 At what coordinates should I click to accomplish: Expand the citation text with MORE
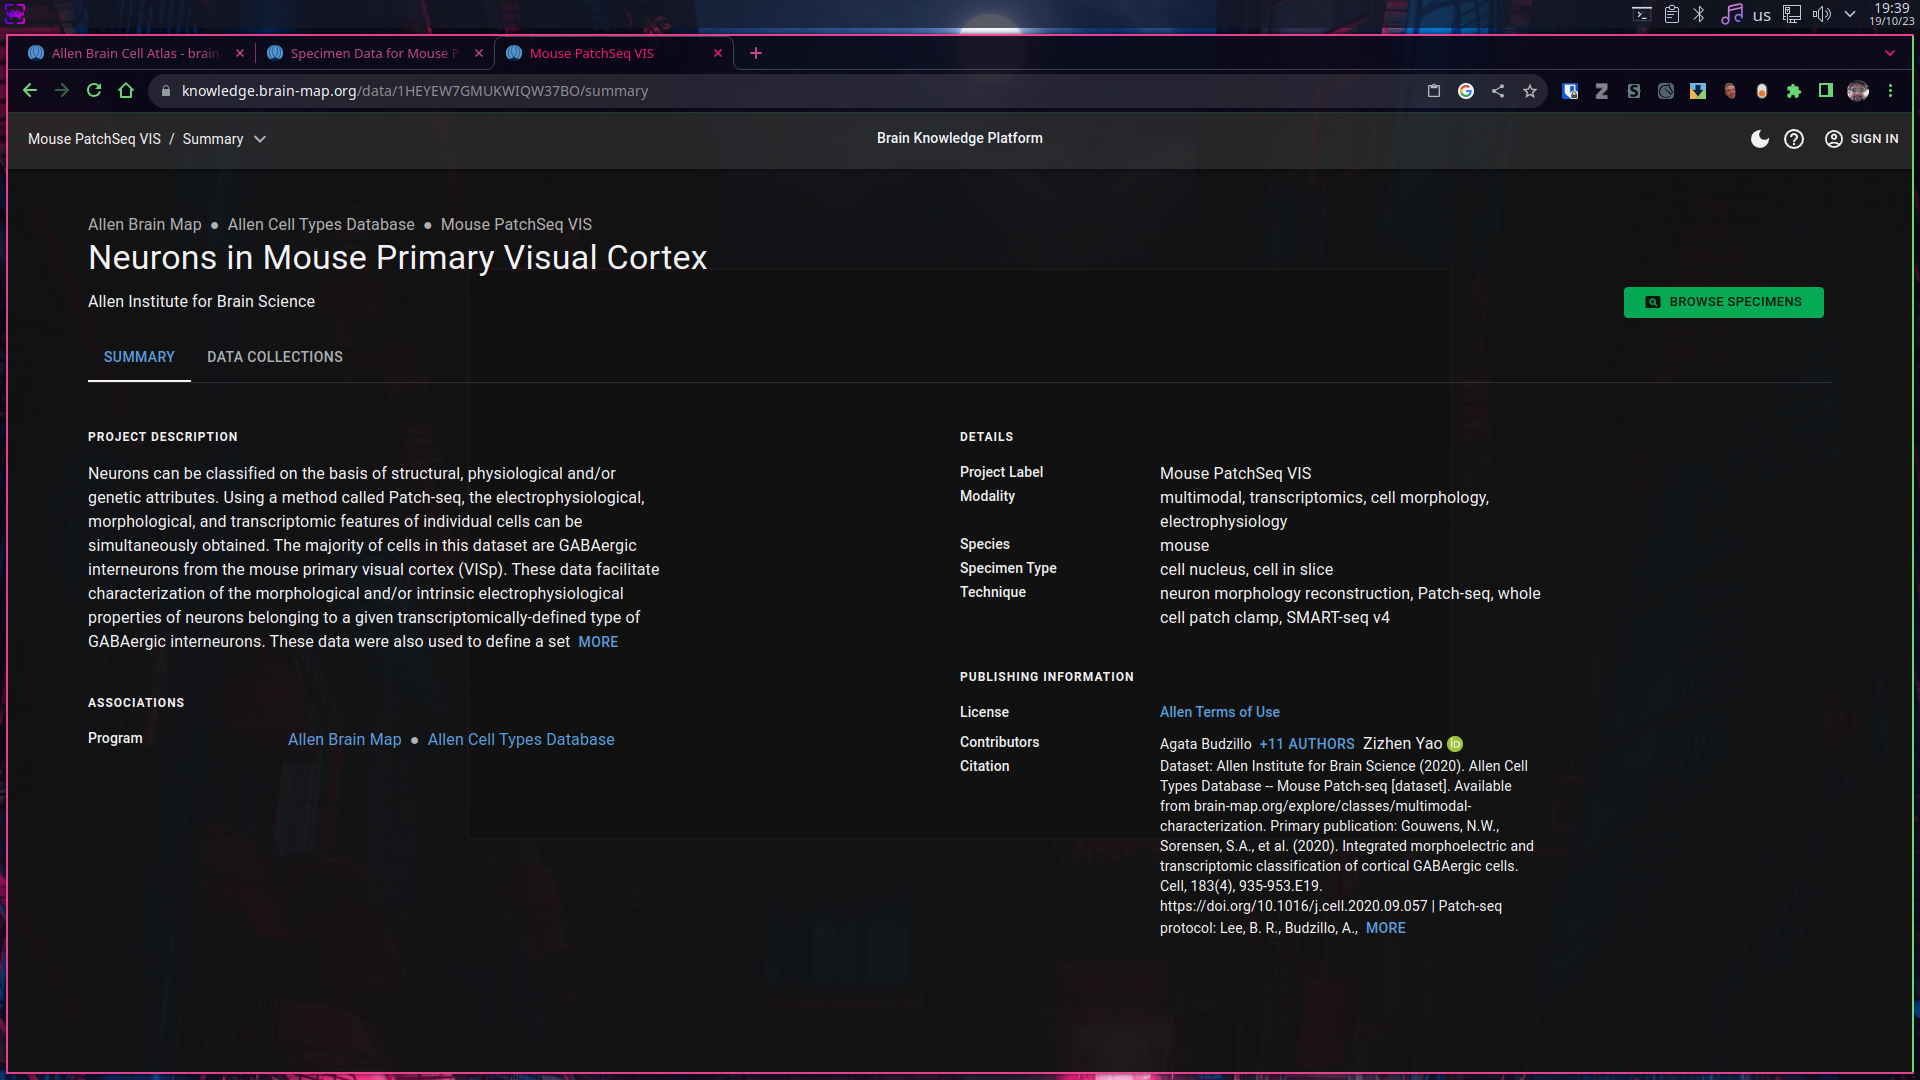pyautogui.click(x=1385, y=928)
